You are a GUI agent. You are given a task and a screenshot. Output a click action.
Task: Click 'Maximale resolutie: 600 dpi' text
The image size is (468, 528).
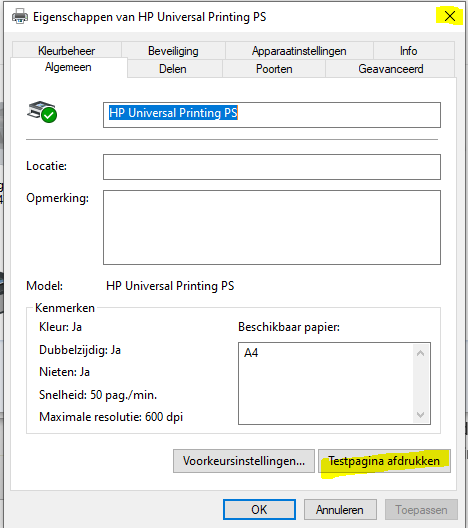pos(111,417)
